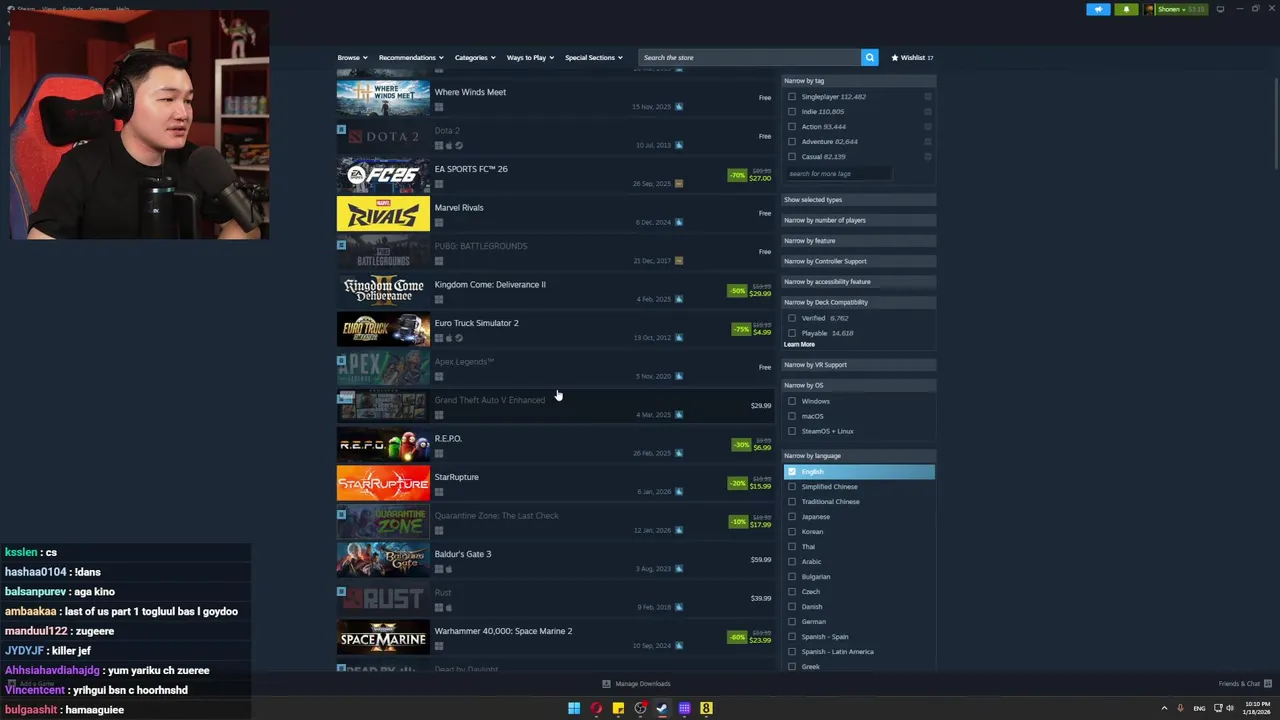Open the Browse dropdown menu
Screen dimensions: 1280x720
pyautogui.click(x=352, y=57)
